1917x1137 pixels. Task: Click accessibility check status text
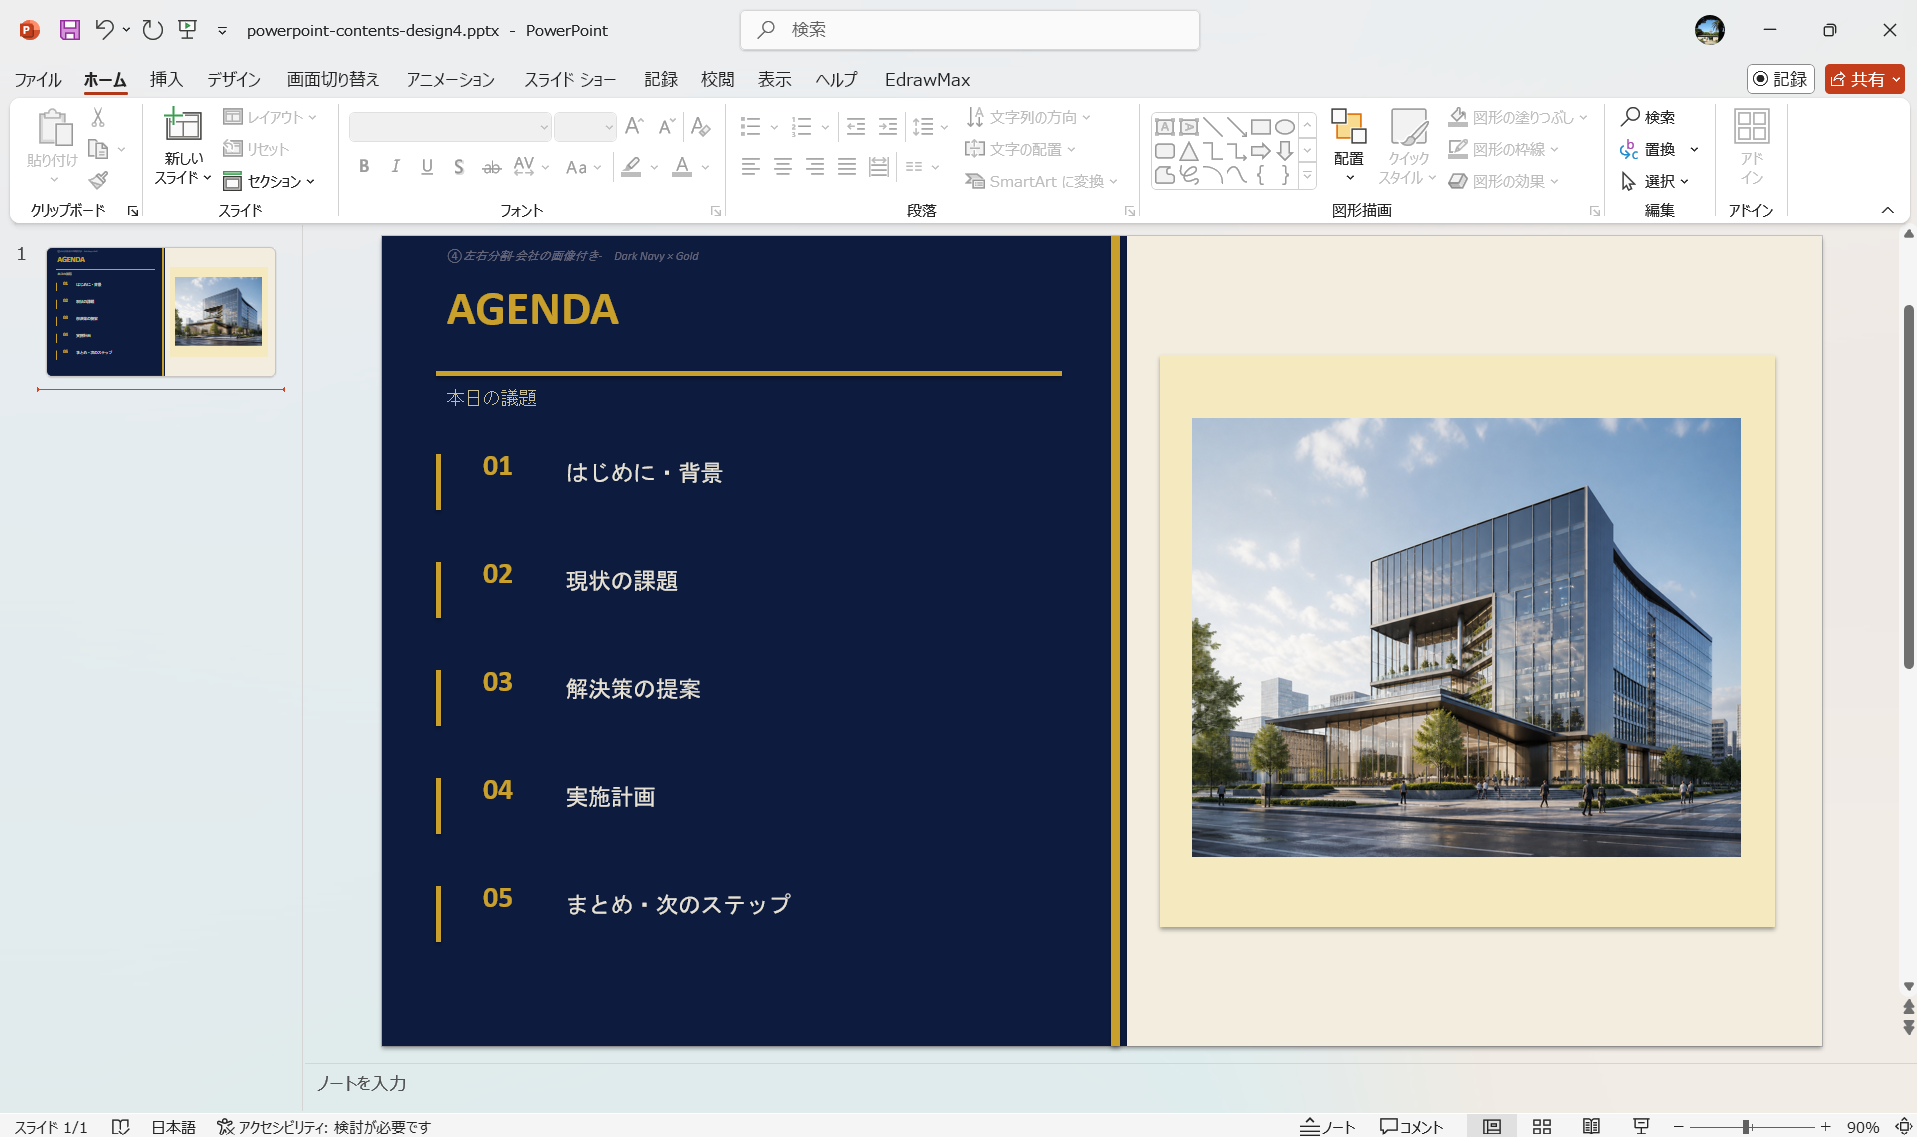(x=324, y=1127)
